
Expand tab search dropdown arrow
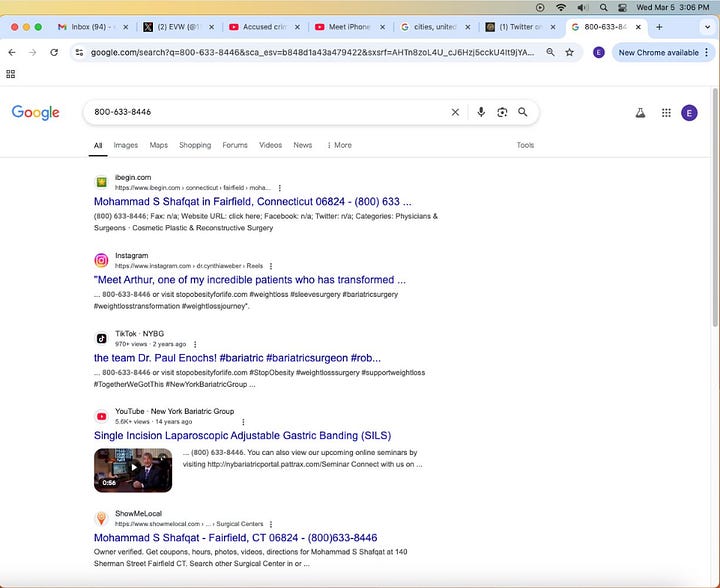(707, 27)
